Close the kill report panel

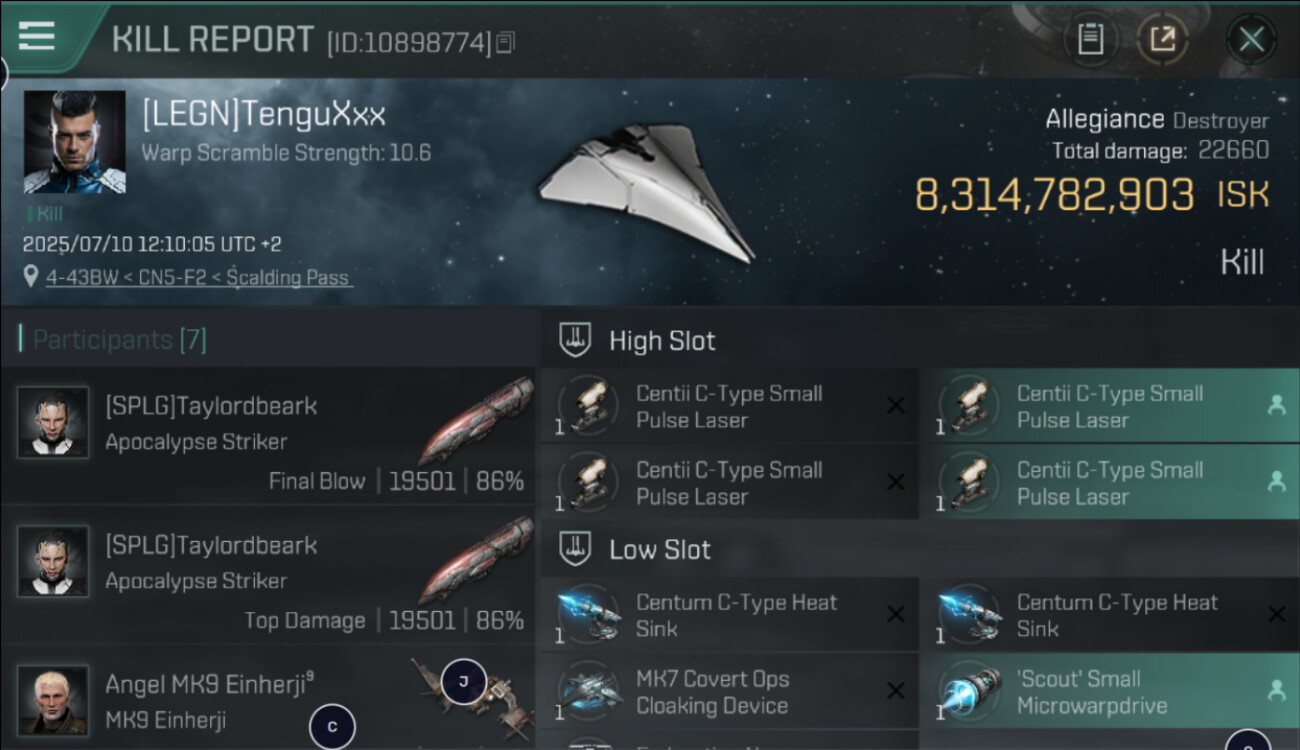(1251, 40)
